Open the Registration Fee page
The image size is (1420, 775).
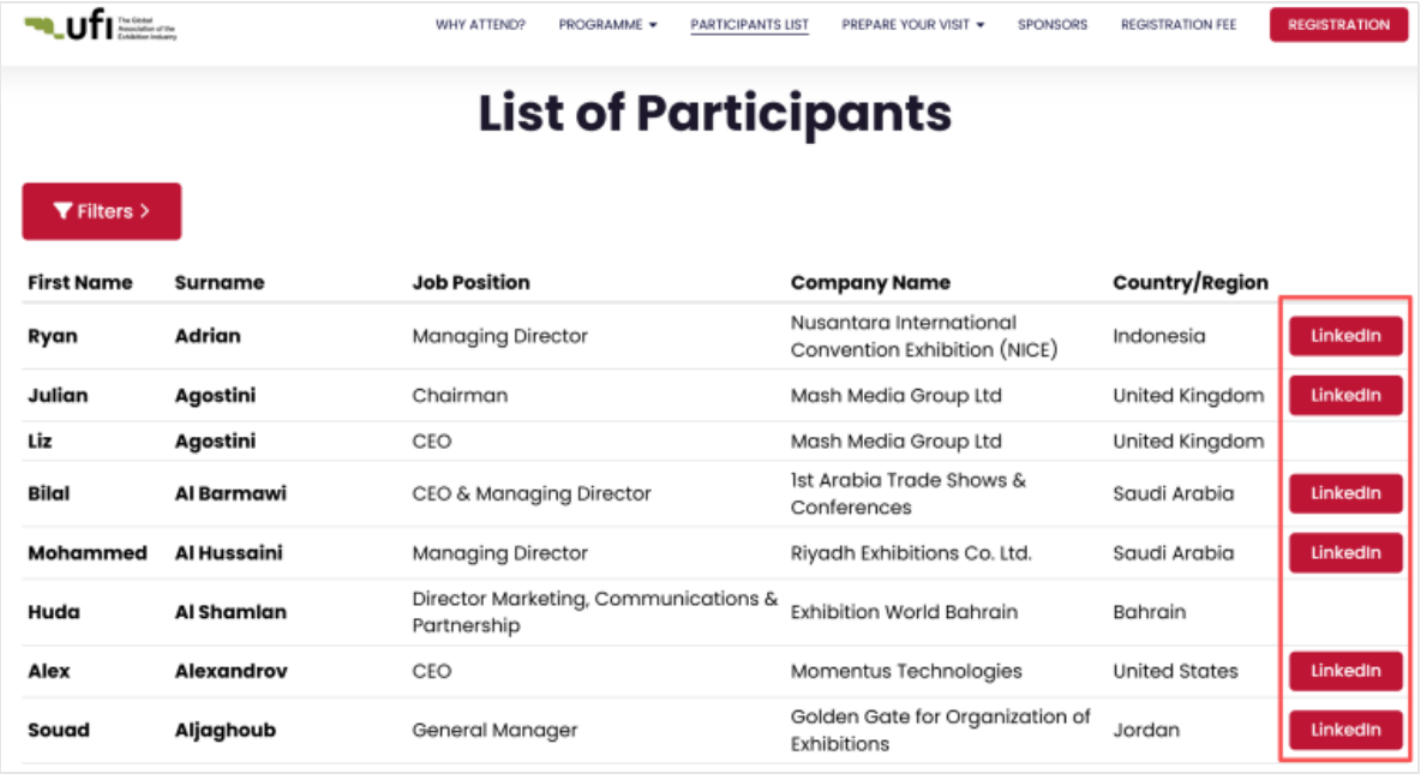1178,25
